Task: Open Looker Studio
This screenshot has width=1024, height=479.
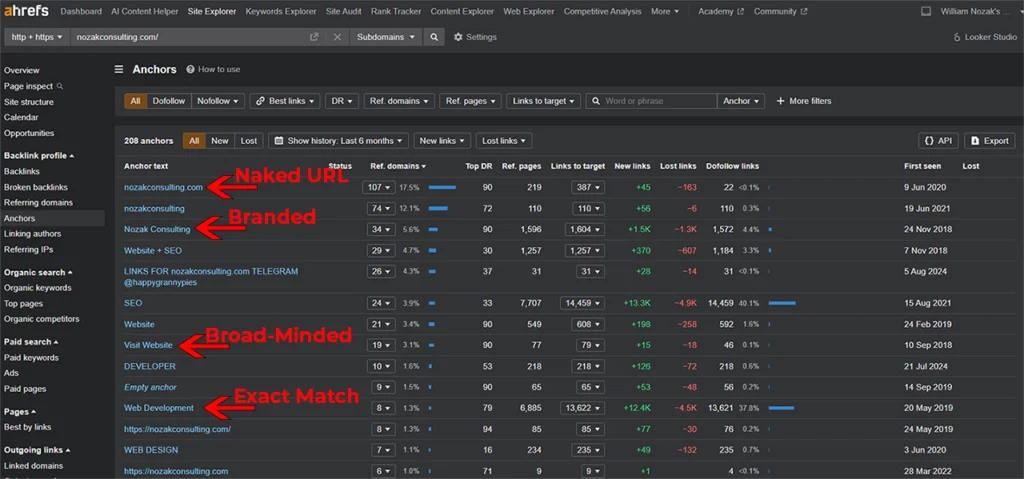Action: 985,37
